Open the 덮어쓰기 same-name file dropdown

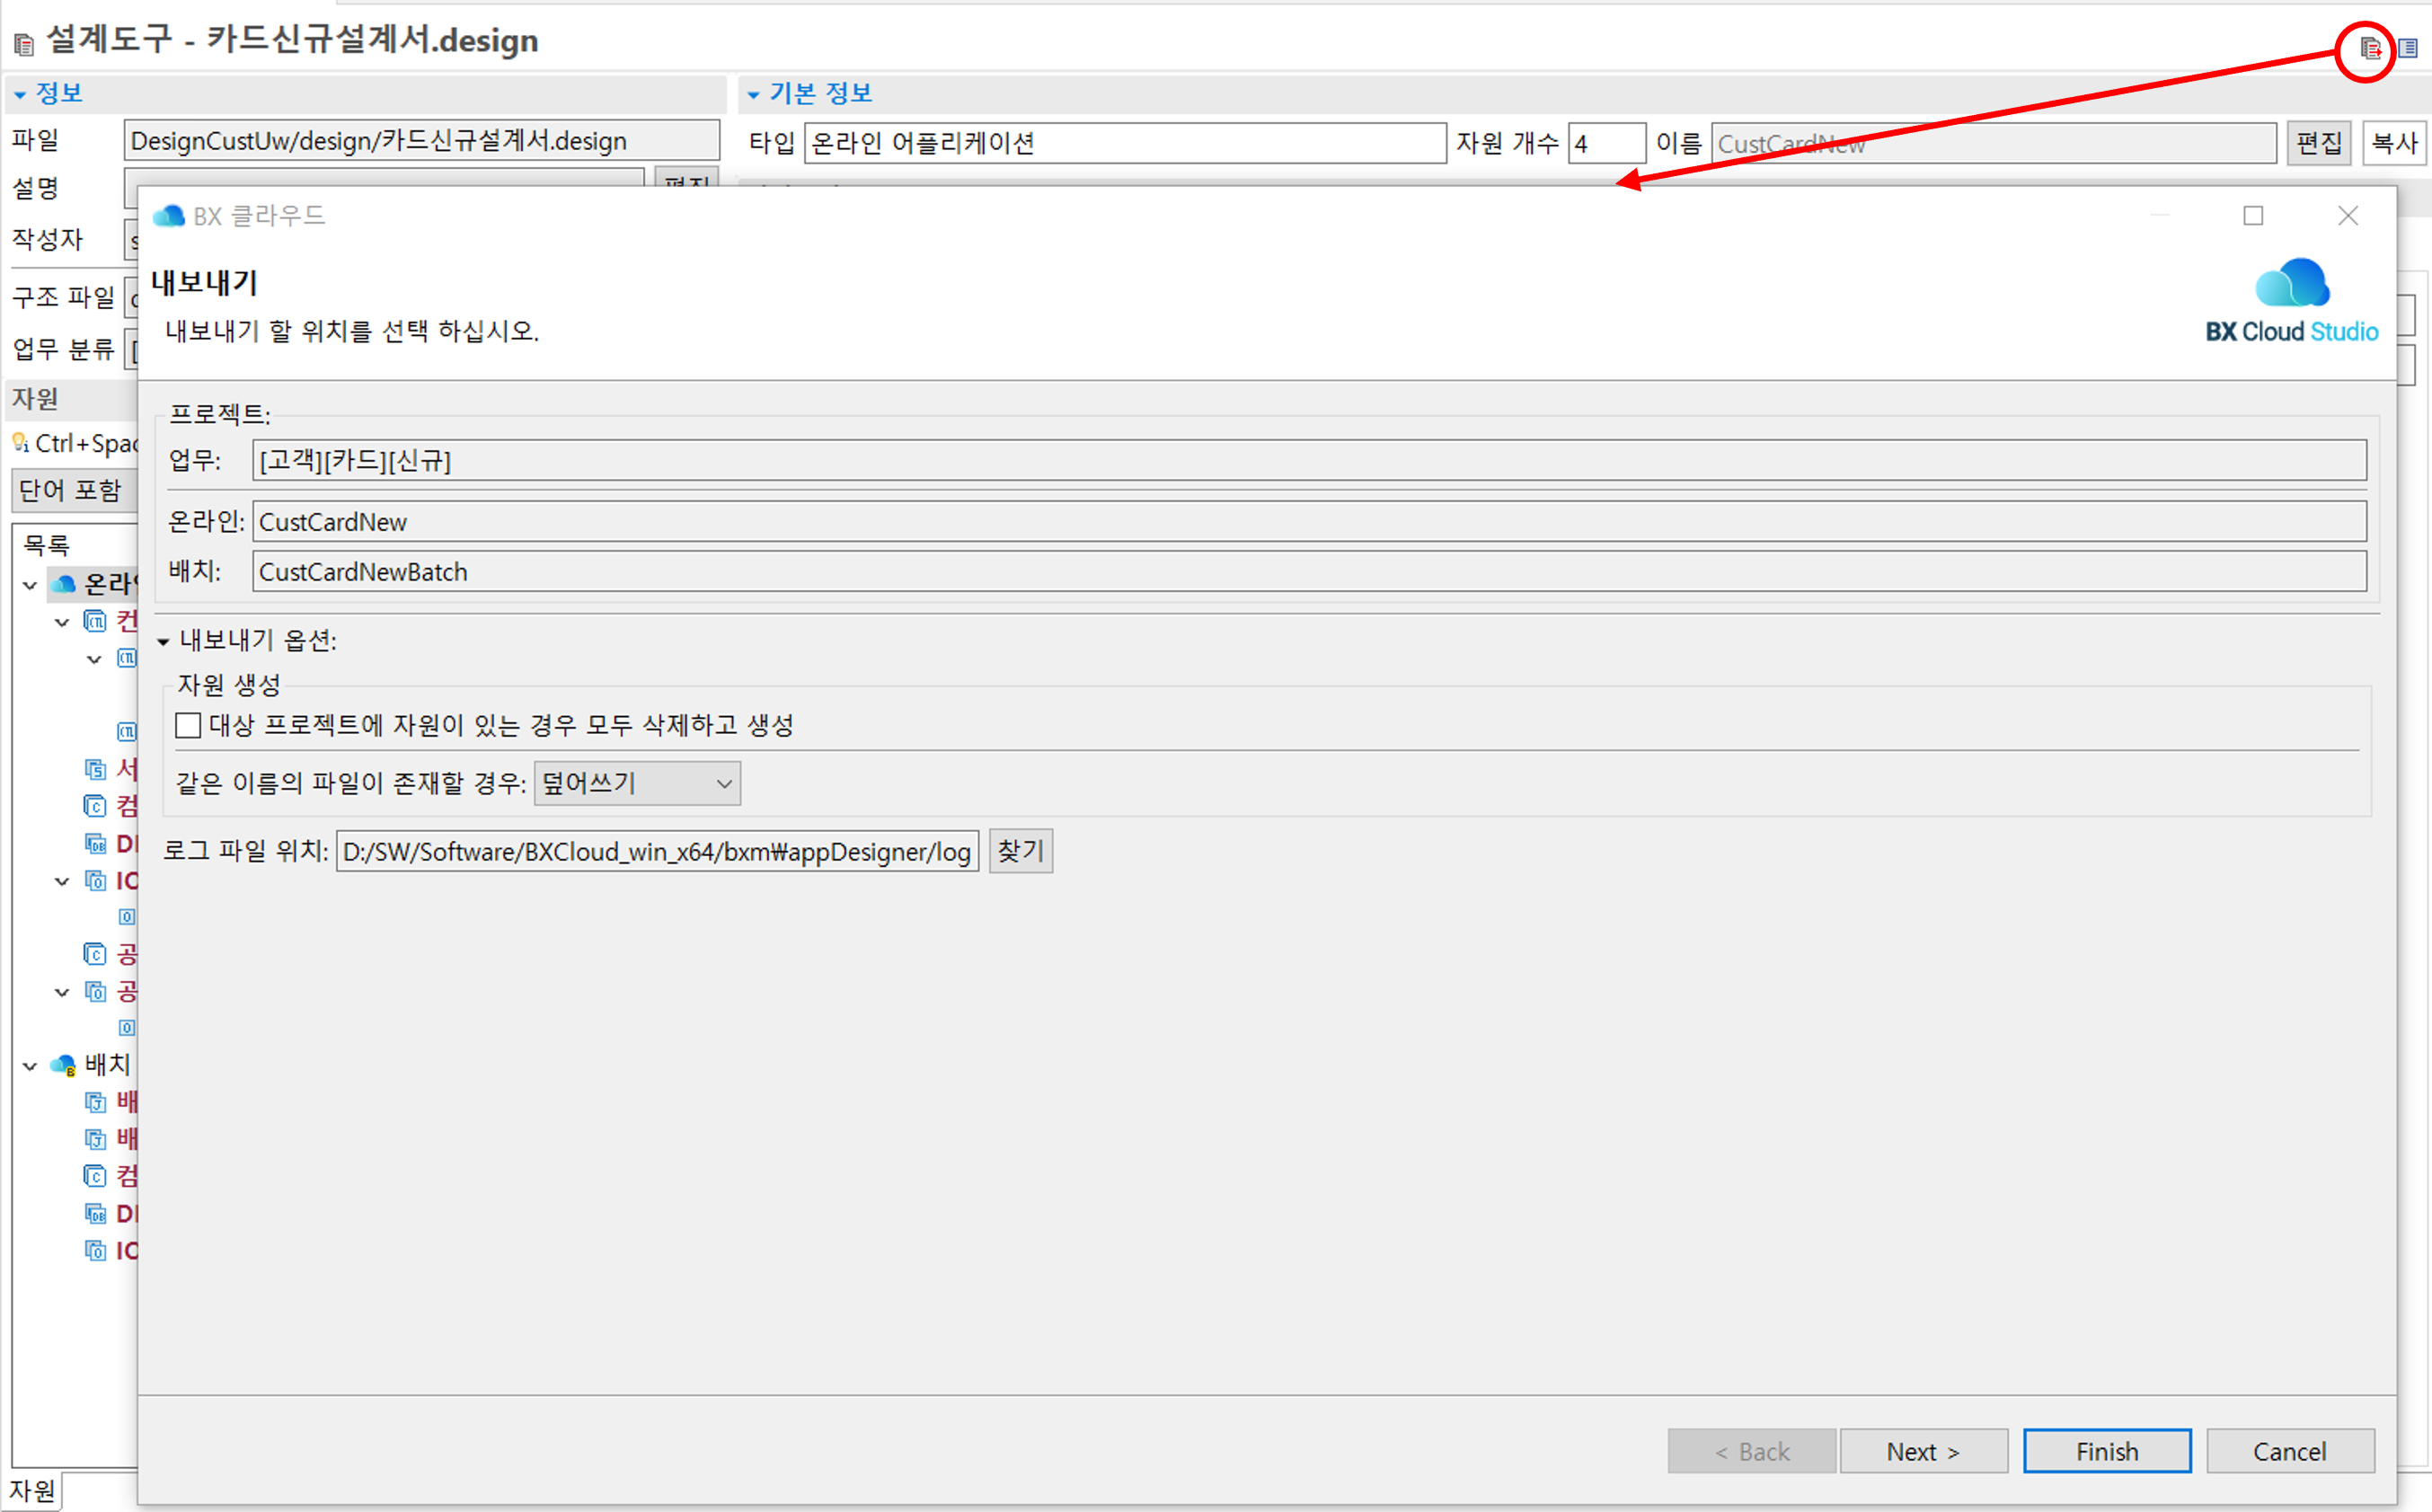click(638, 783)
